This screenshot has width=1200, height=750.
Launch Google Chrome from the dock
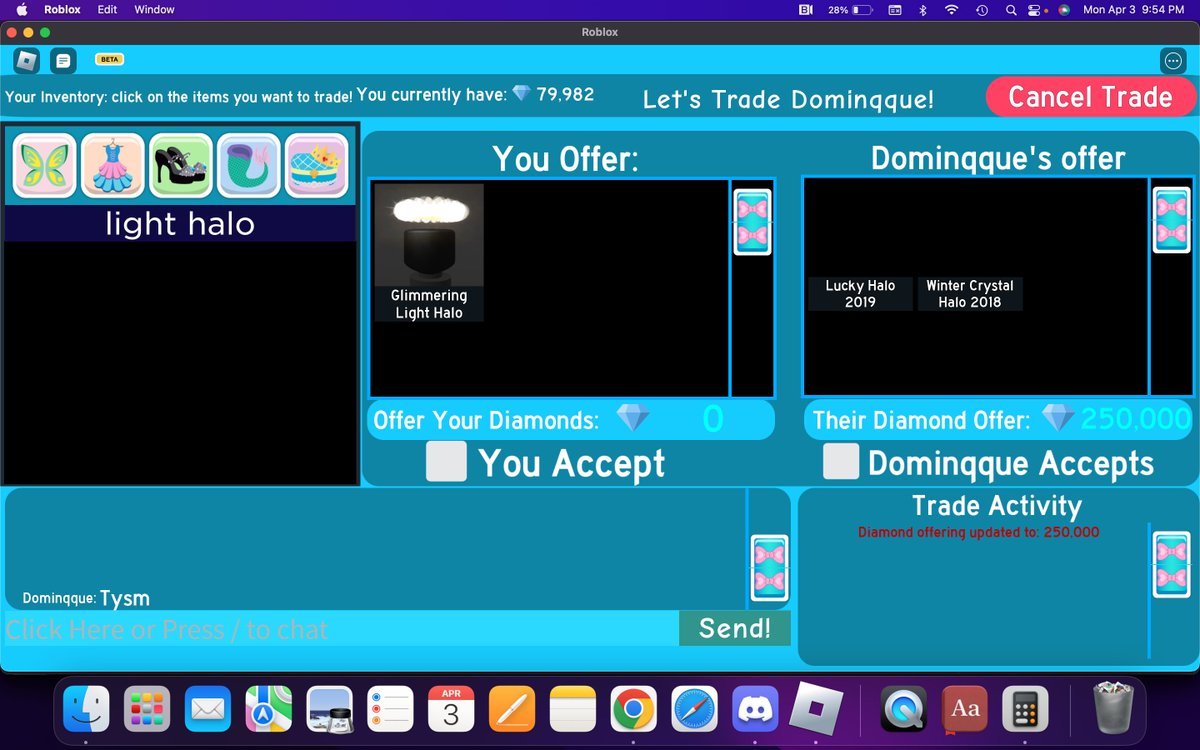(634, 709)
